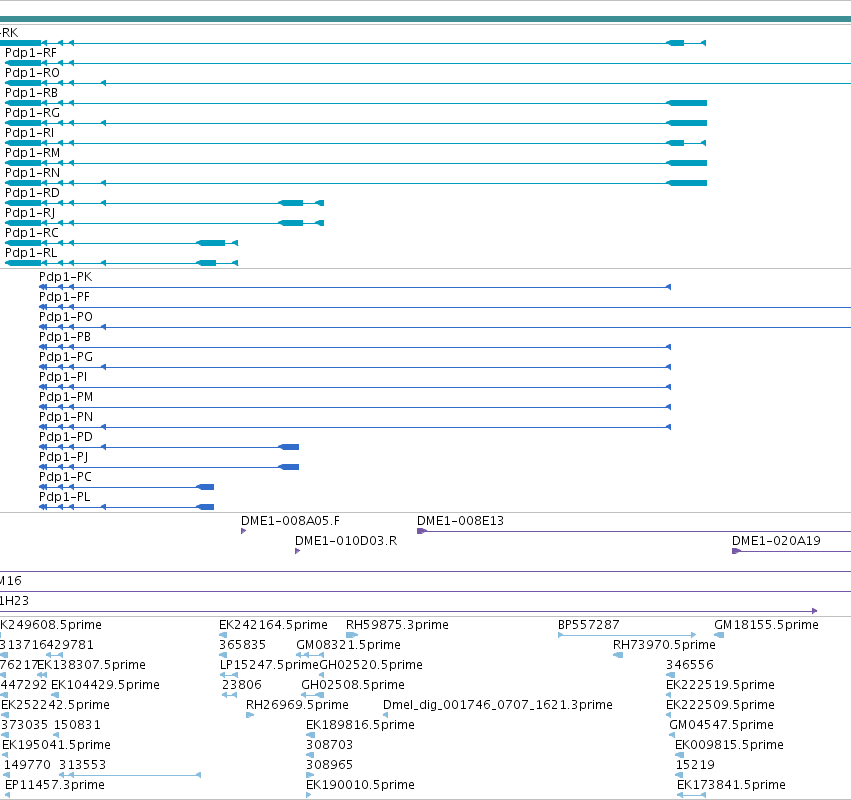Click the GM18155.5prime EST label
The image size is (851, 800).
tap(766, 625)
